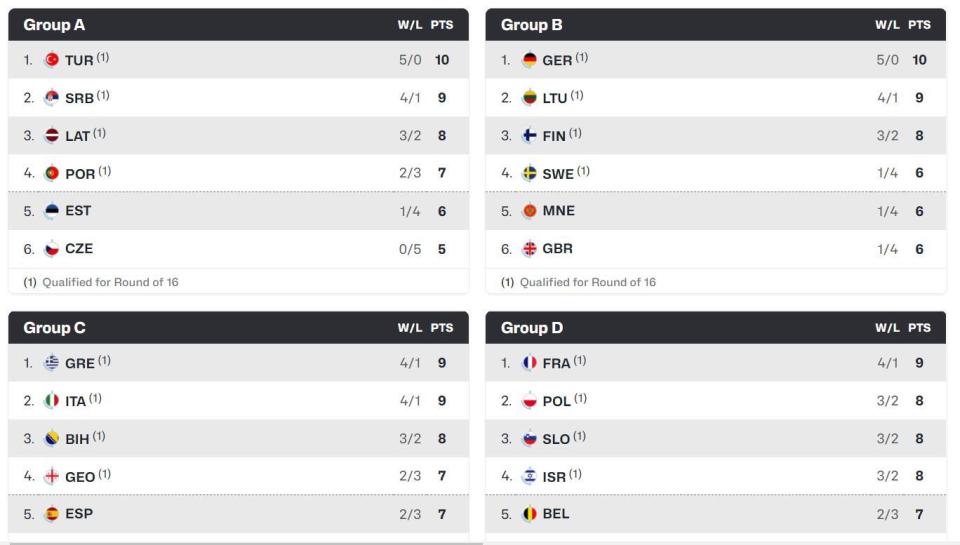Click Turkey flag icon in Group A
This screenshot has width=960, height=545.
52,59
